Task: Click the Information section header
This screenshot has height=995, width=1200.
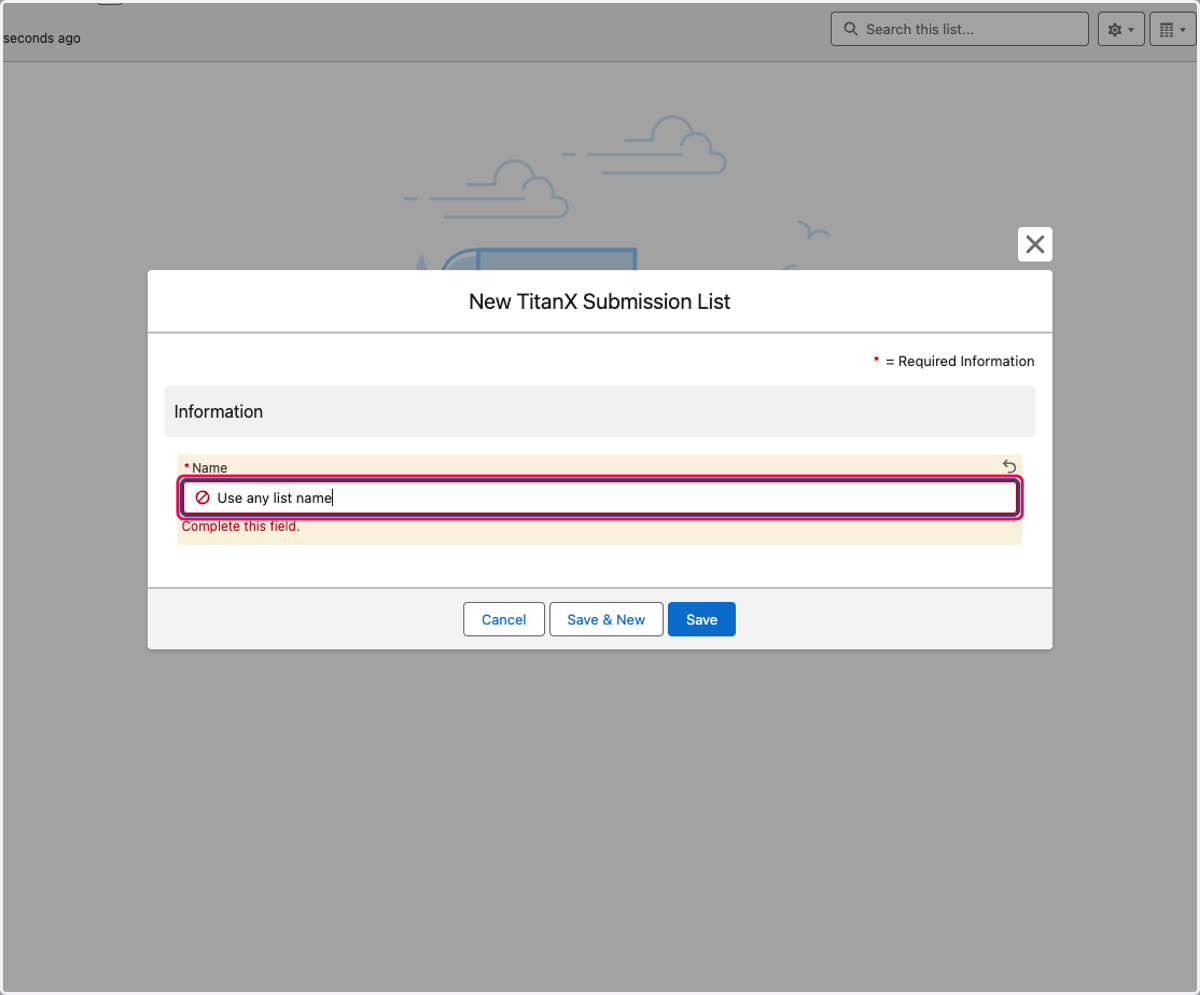Action: pos(600,411)
